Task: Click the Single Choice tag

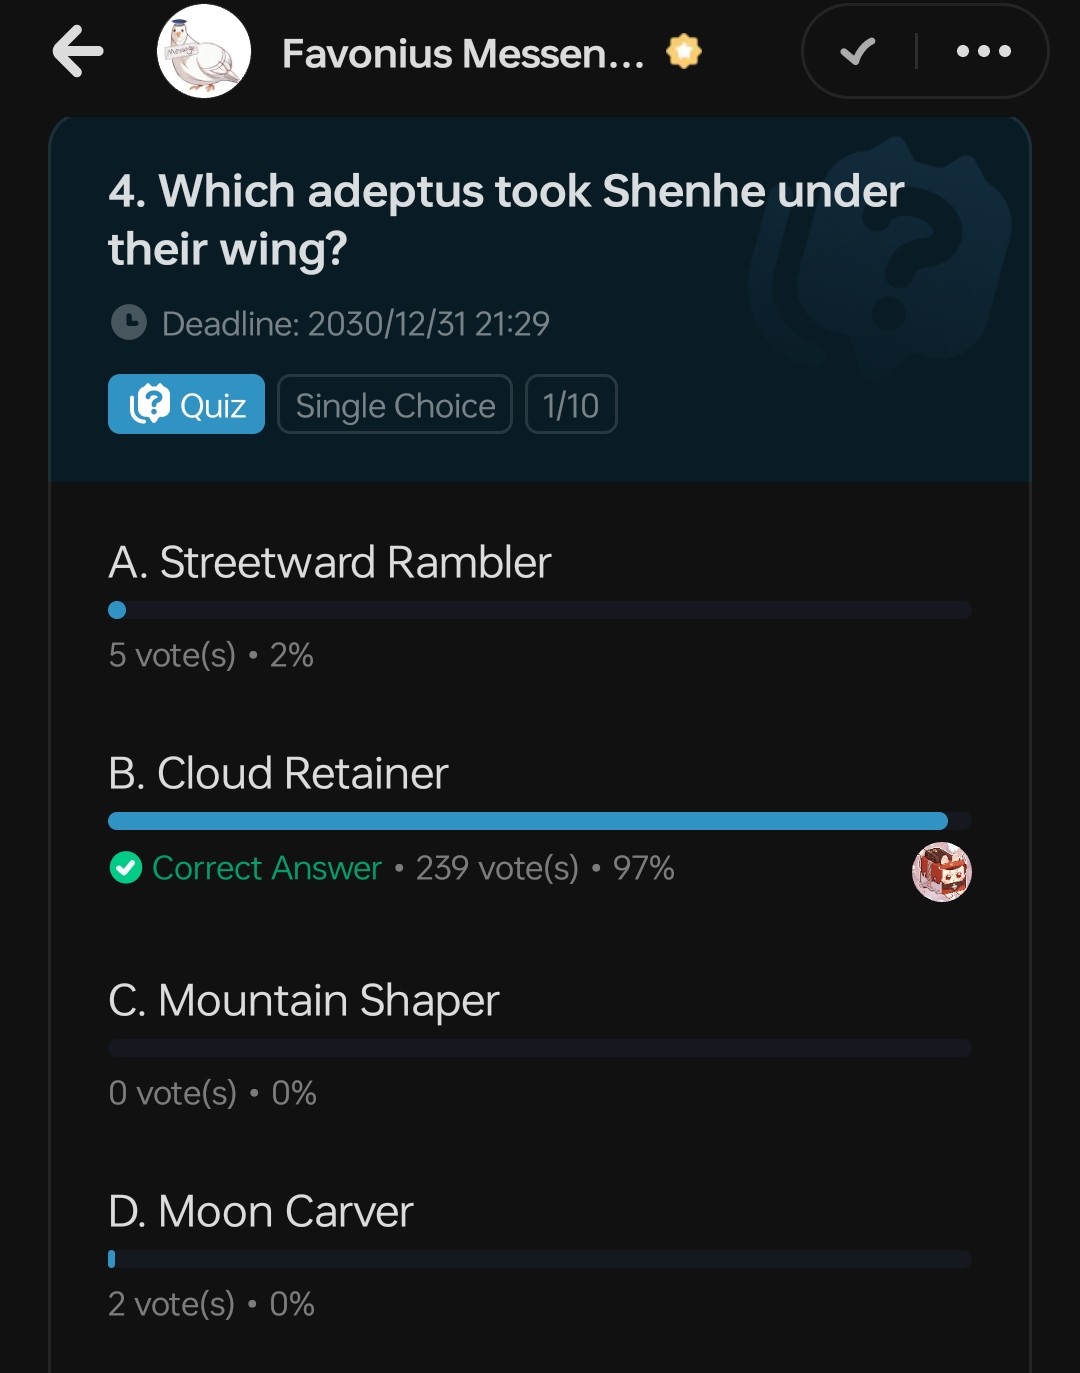Action: click(394, 405)
